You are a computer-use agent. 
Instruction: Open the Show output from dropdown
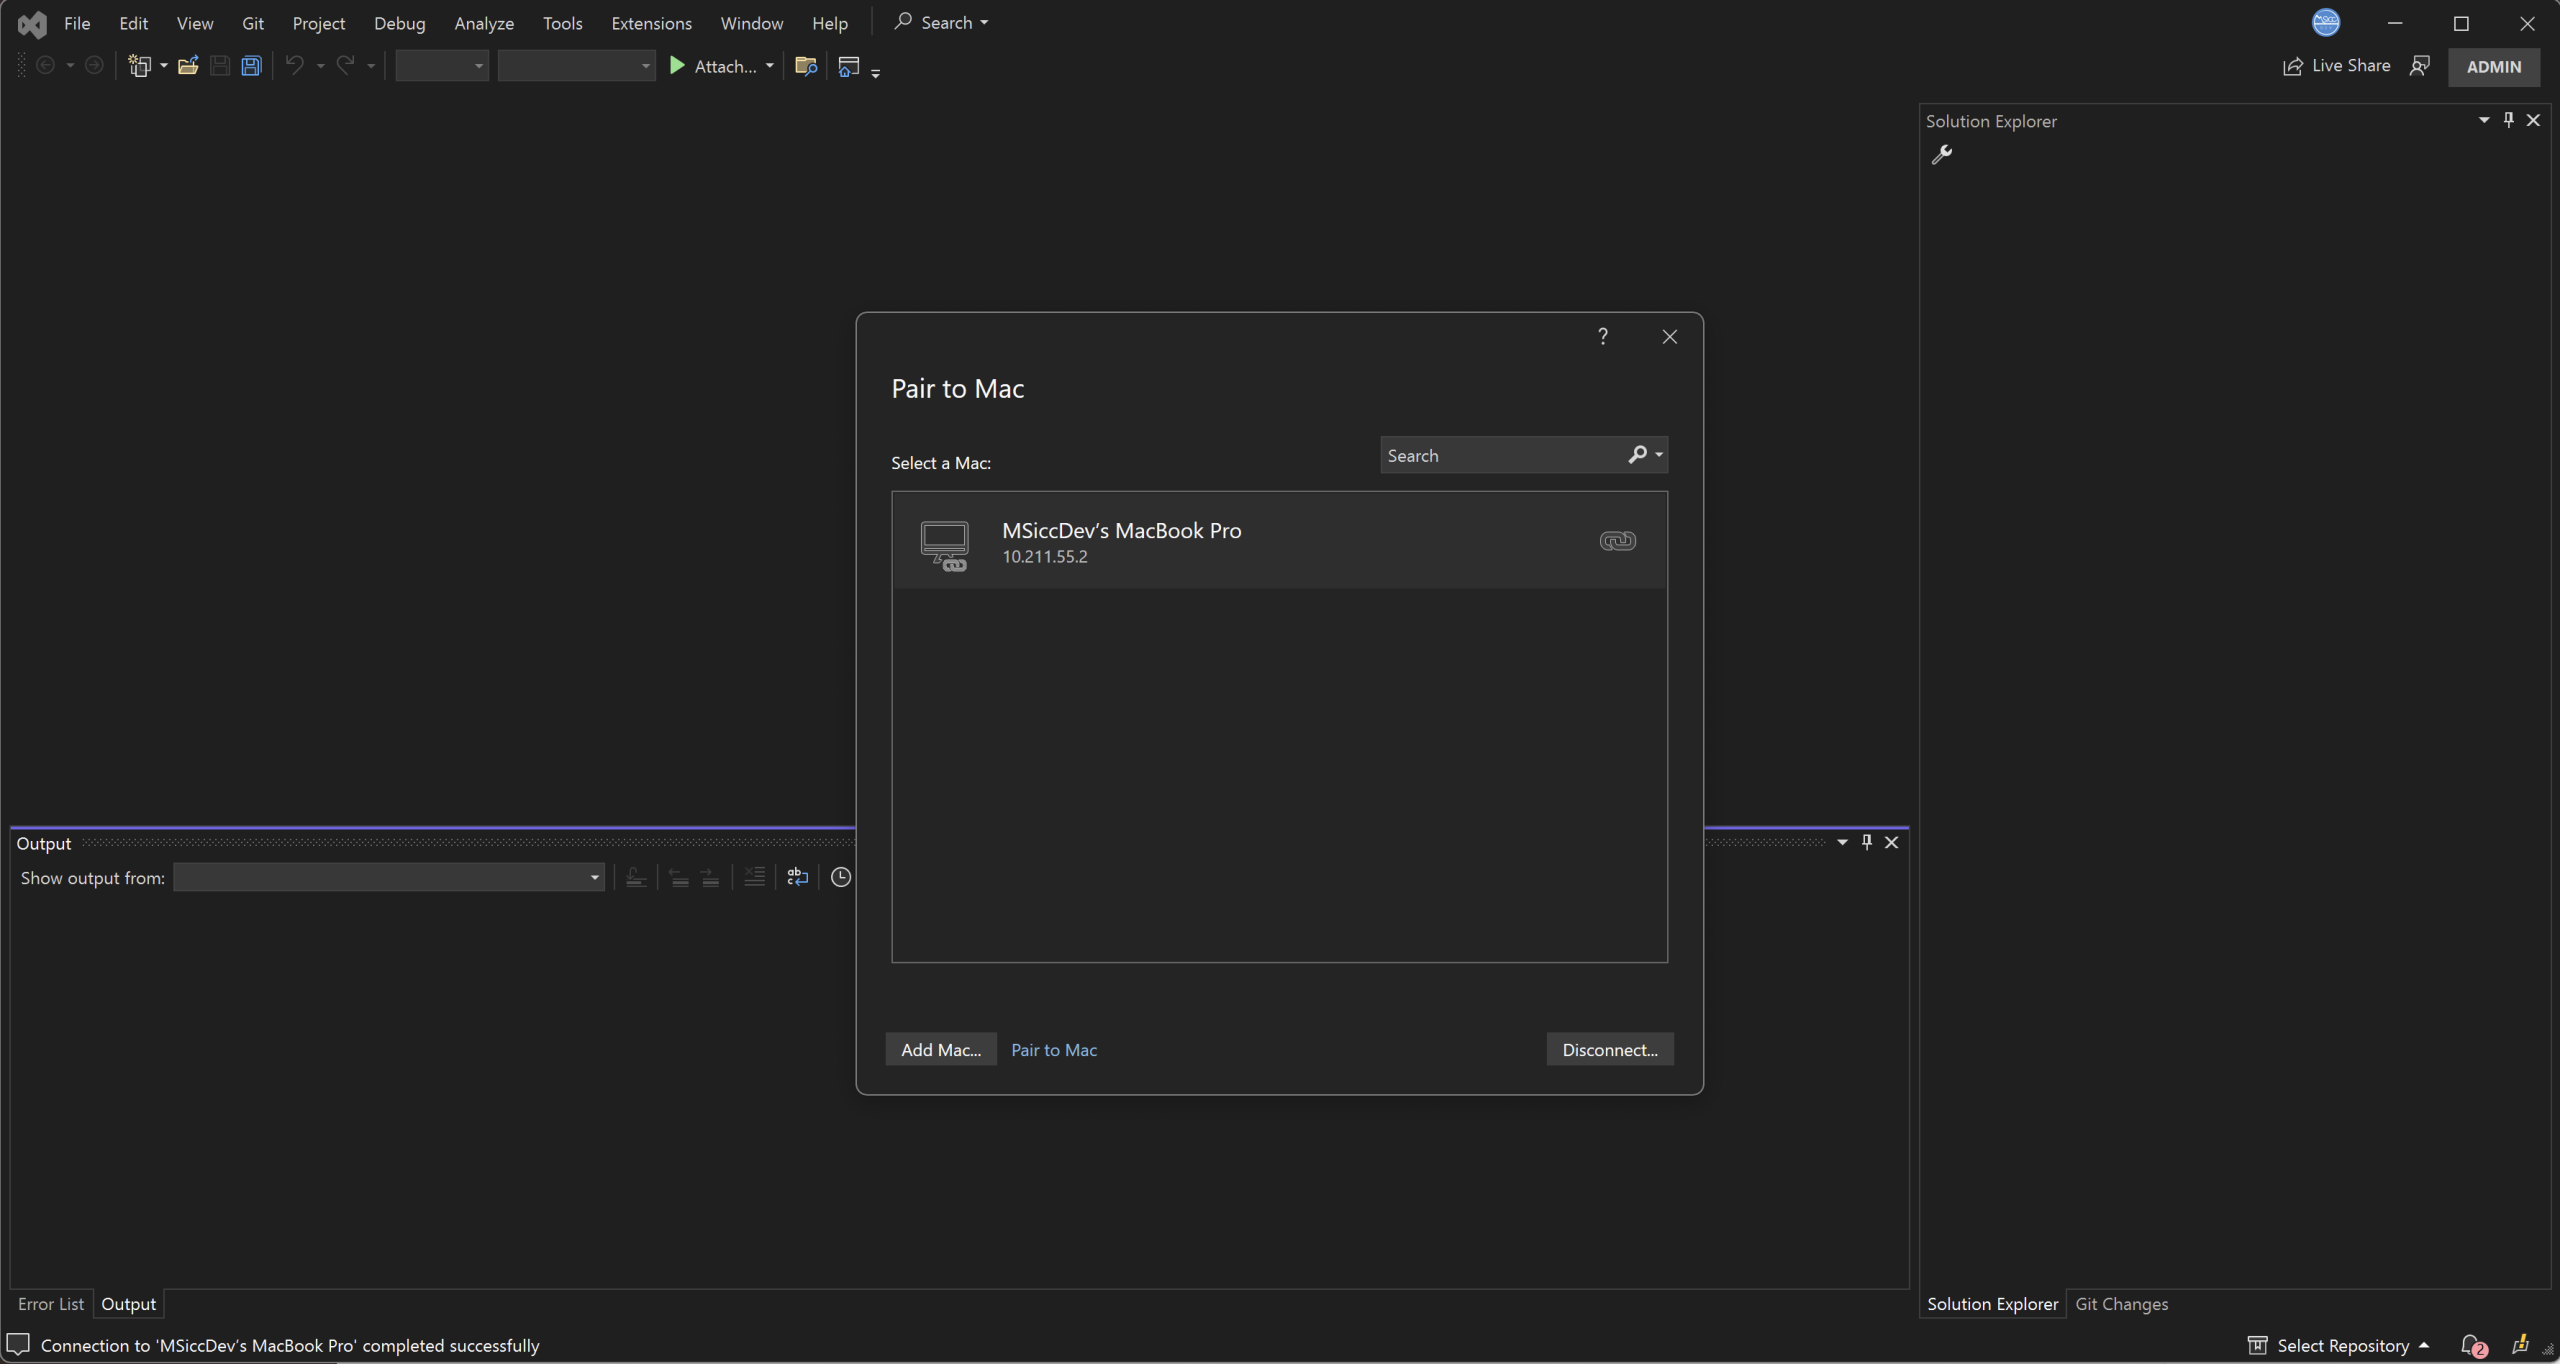(389, 877)
